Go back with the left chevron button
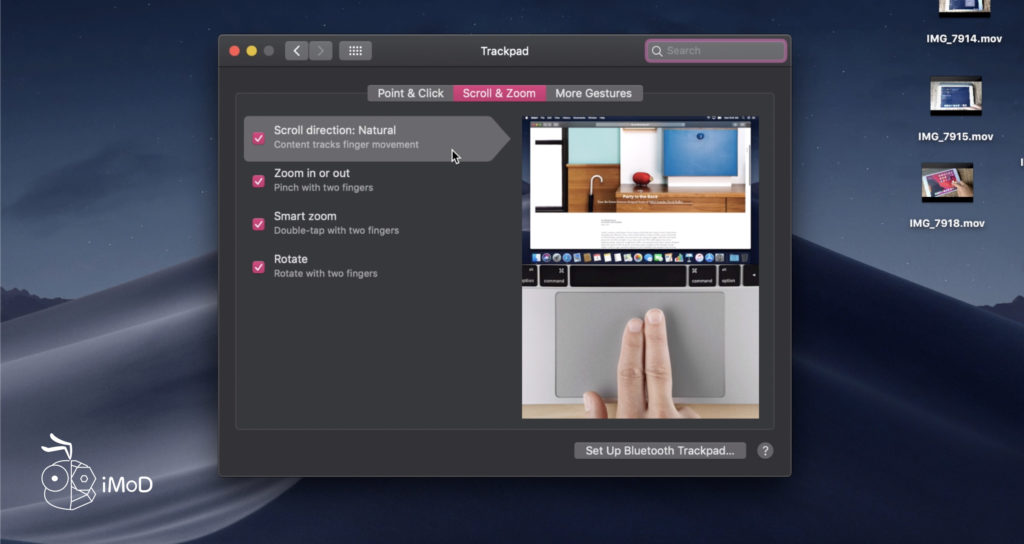The image size is (1024, 544). 296,51
